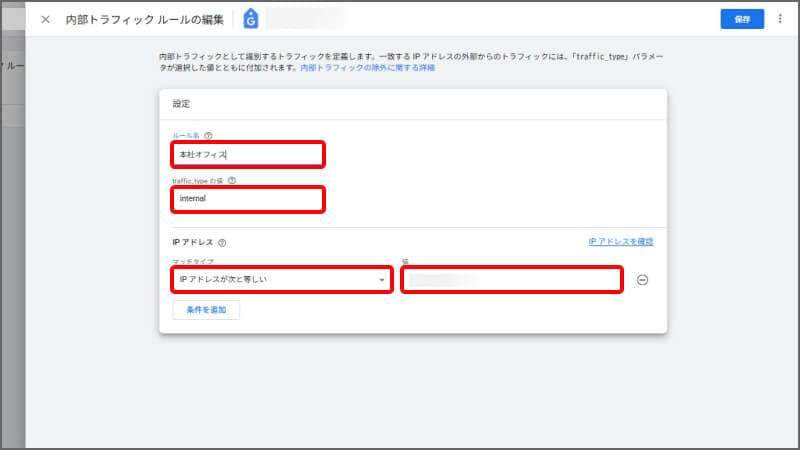Close the internal traffic rule editor
The width and height of the screenshot is (800, 450).
(45, 19)
